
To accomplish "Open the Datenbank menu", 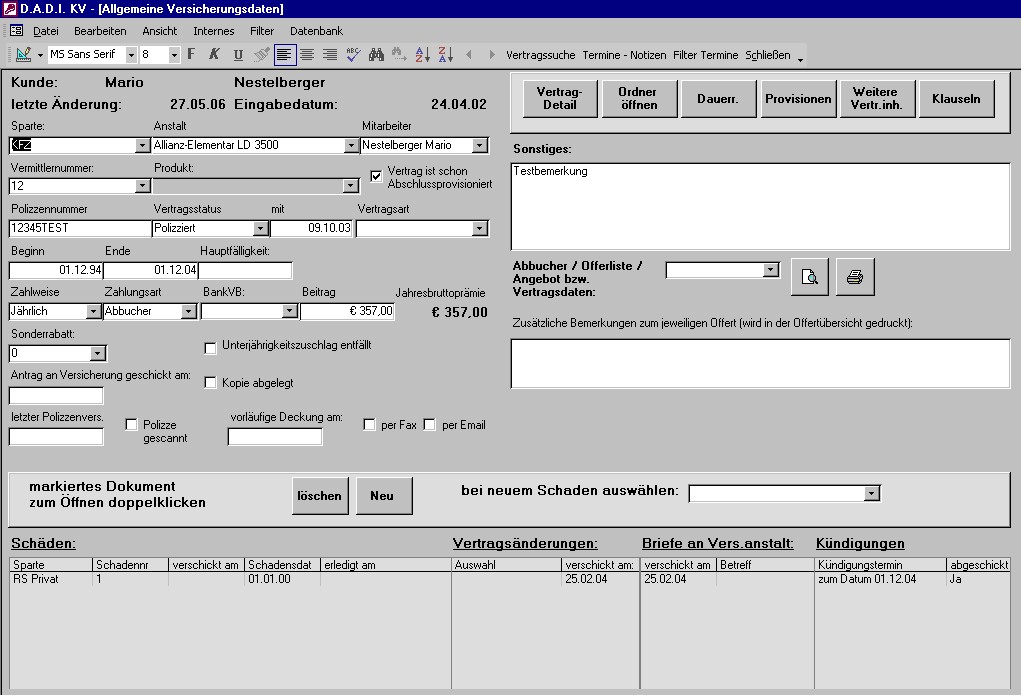I will [316, 31].
